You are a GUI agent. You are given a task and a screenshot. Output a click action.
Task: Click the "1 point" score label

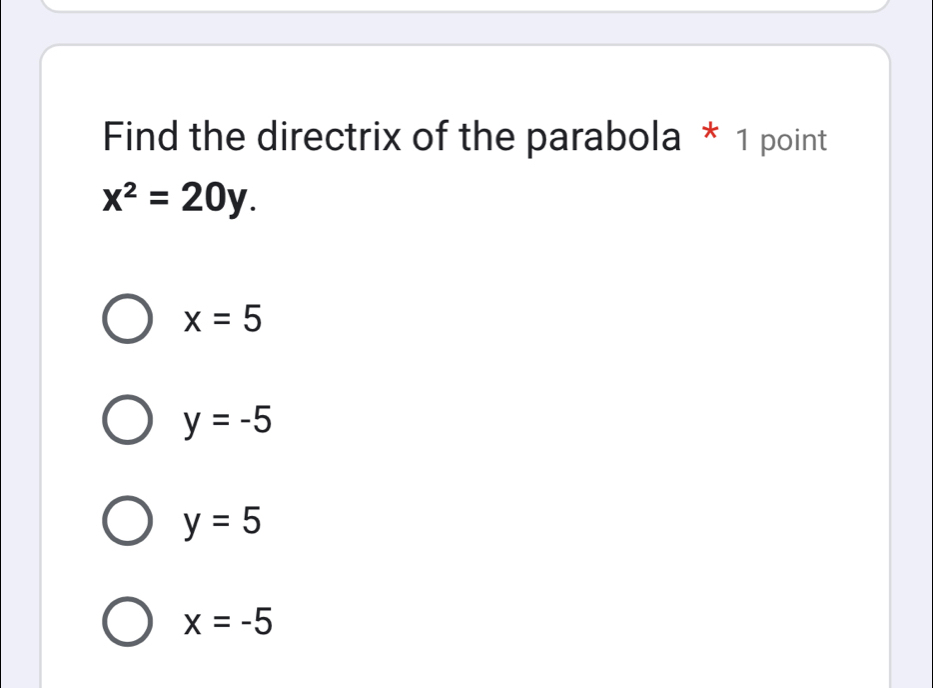coord(781,140)
